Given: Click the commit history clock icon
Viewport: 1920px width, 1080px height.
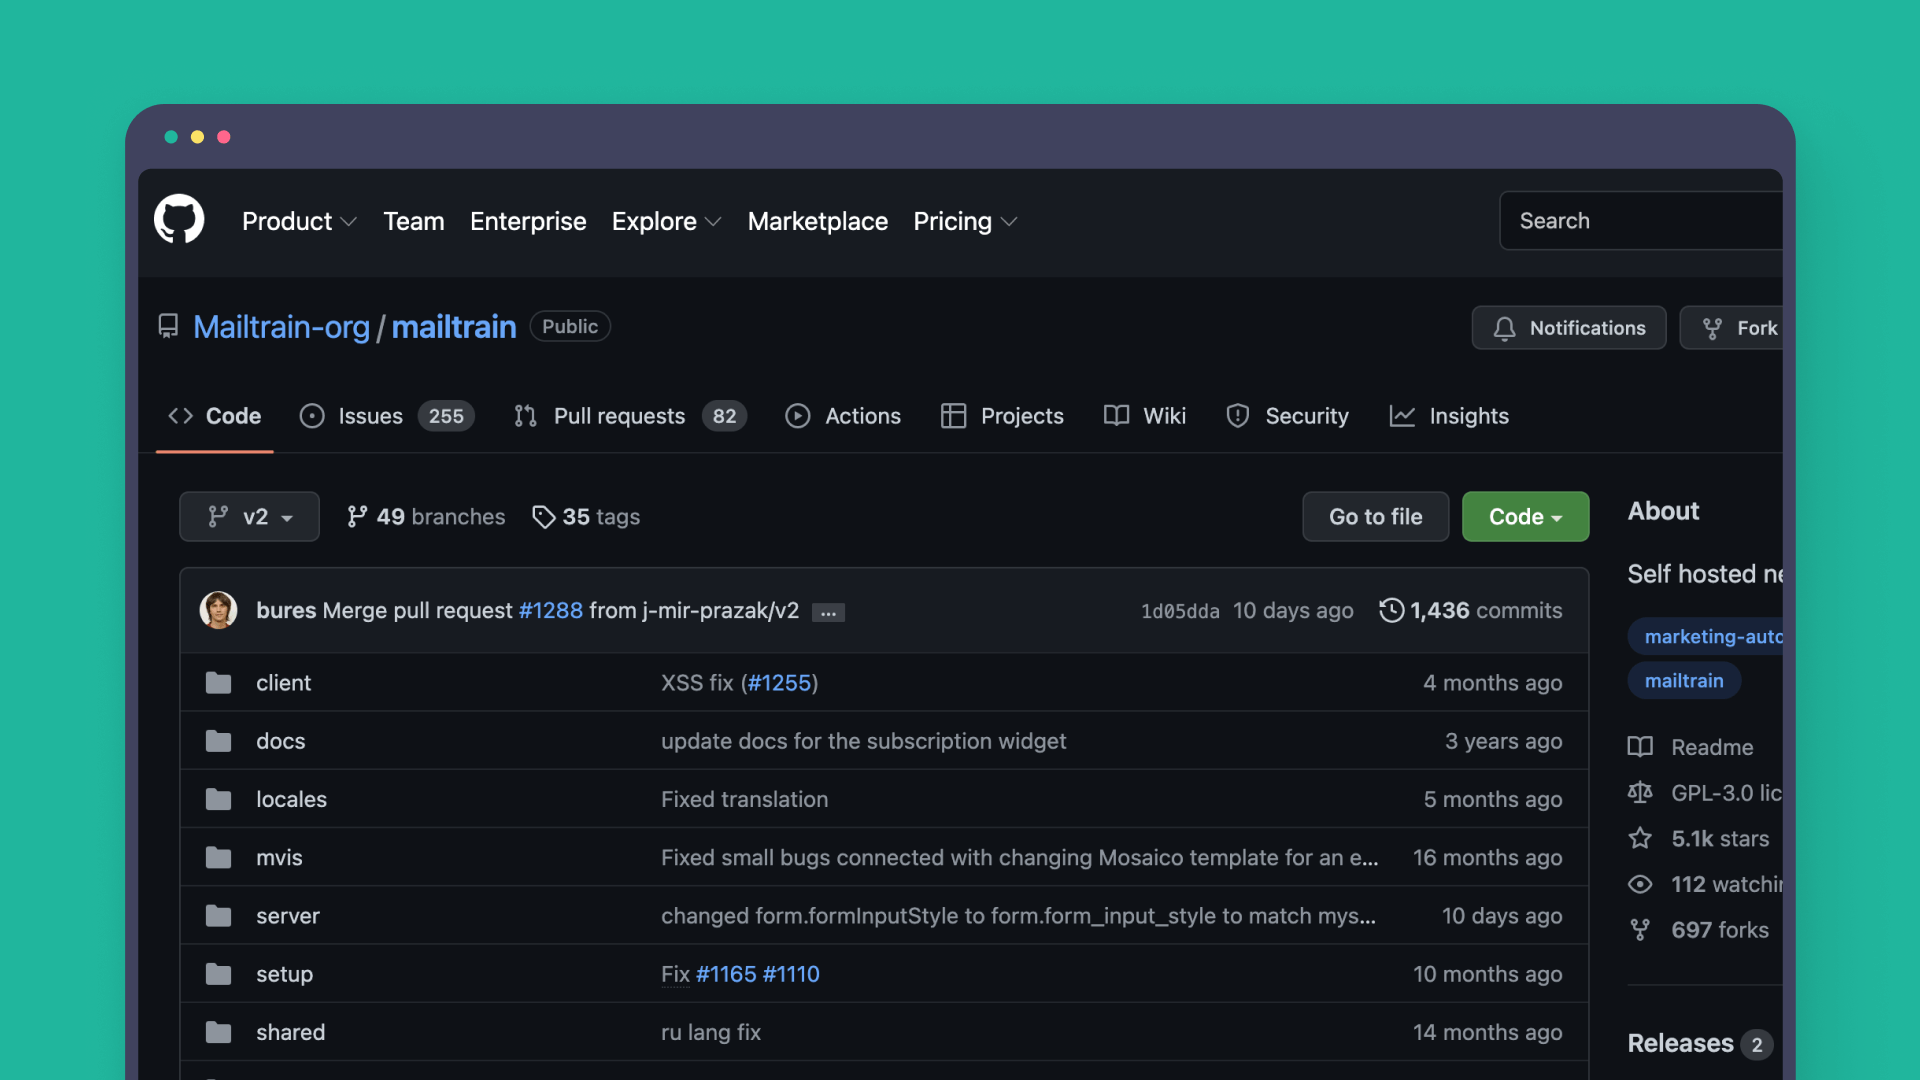Looking at the screenshot, I should click(1392, 610).
